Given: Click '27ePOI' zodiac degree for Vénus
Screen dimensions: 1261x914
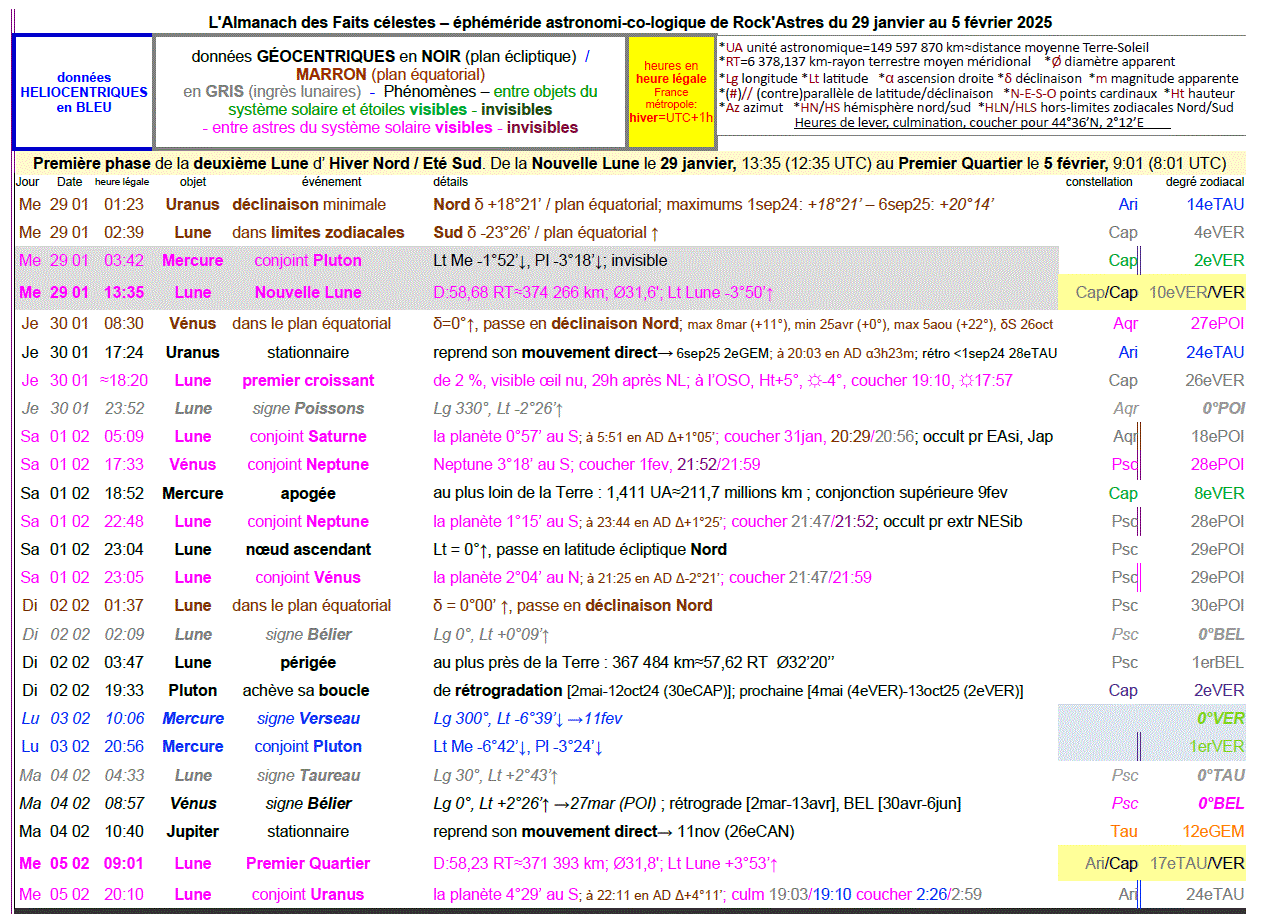Looking at the screenshot, I should (1218, 323).
